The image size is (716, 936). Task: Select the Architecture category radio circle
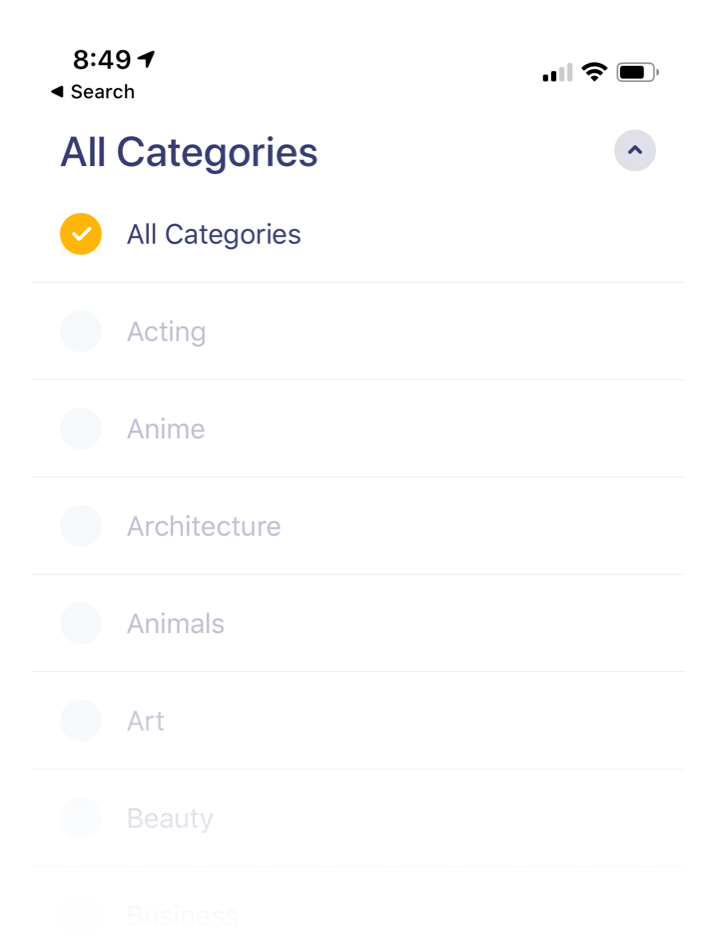tap(80, 525)
